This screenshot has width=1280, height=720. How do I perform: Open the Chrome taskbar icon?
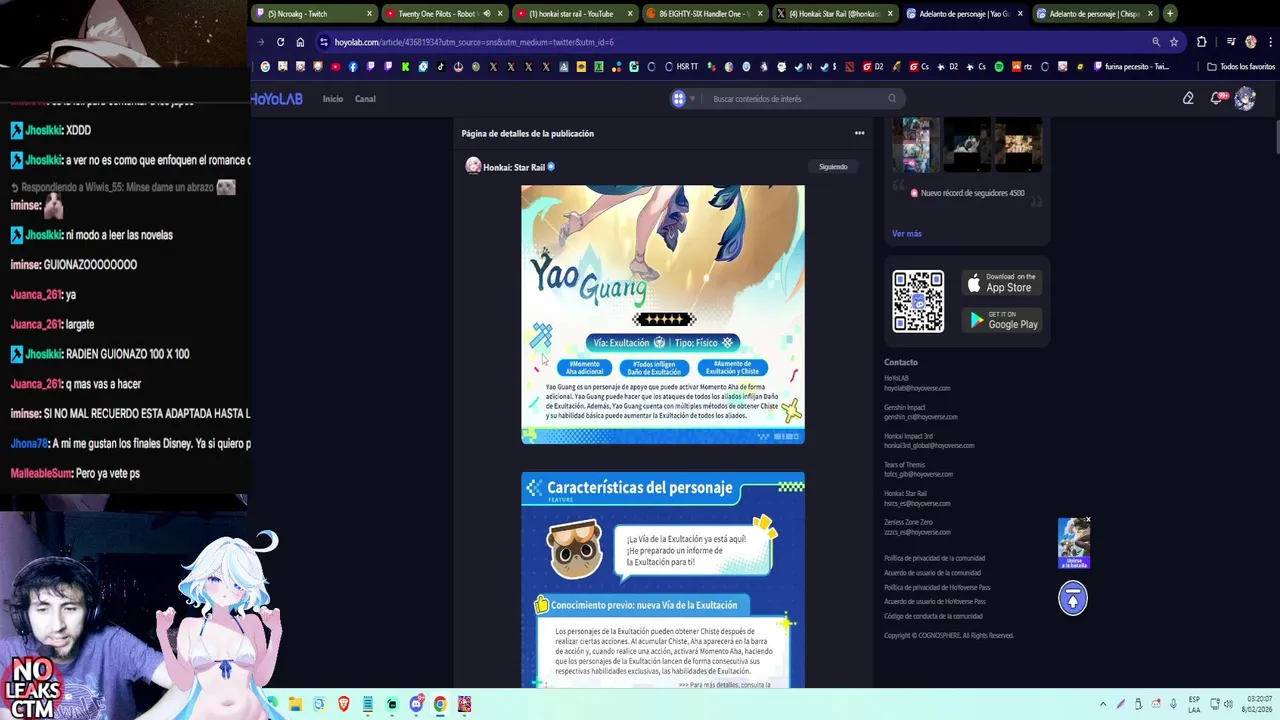(x=440, y=704)
